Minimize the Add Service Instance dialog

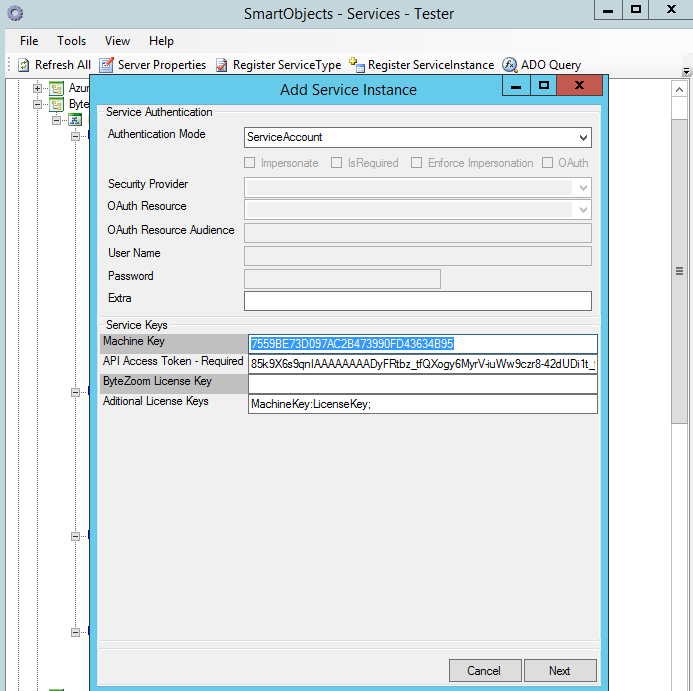pos(516,85)
